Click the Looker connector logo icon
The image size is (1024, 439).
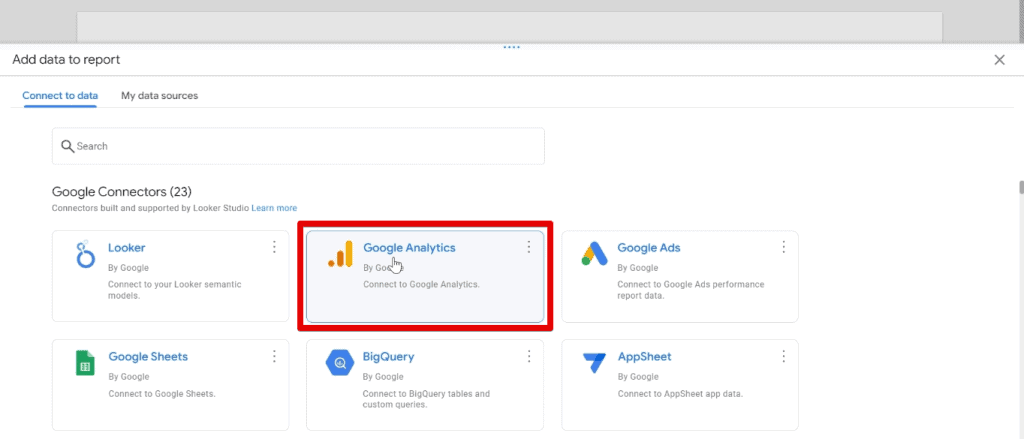(86, 255)
